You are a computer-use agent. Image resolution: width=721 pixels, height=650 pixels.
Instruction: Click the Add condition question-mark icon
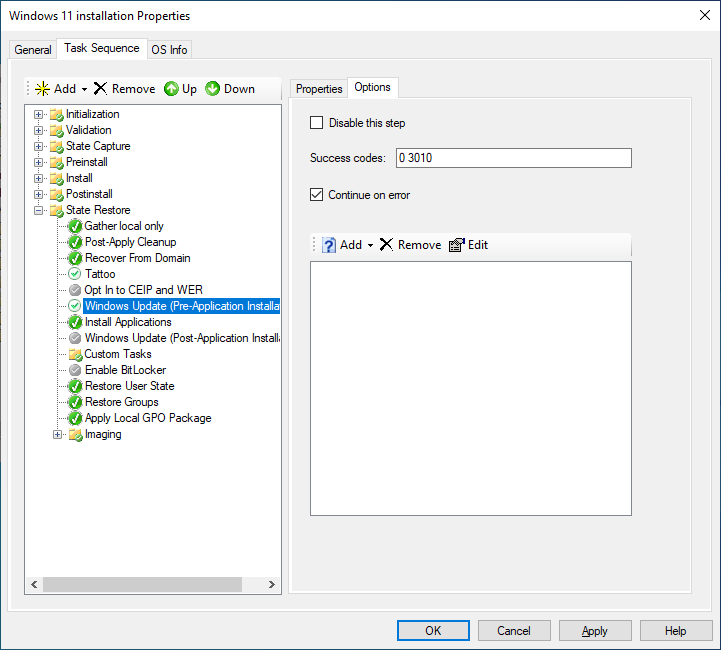[x=329, y=245]
